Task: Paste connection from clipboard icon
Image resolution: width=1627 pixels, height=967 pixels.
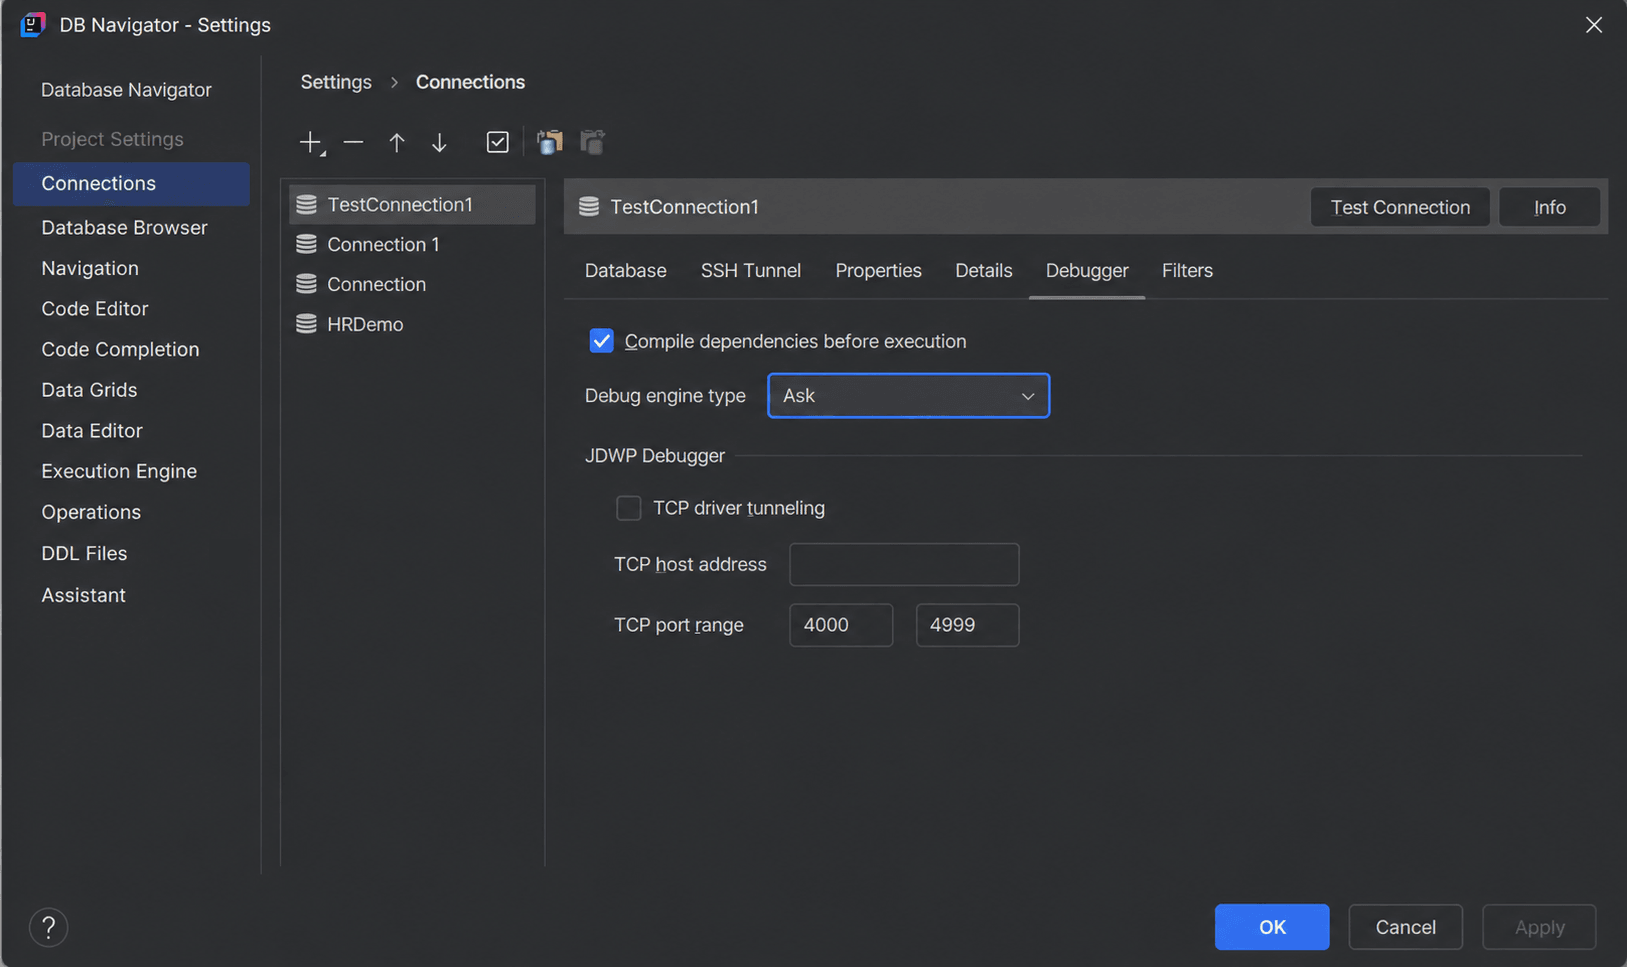Action: tap(593, 142)
